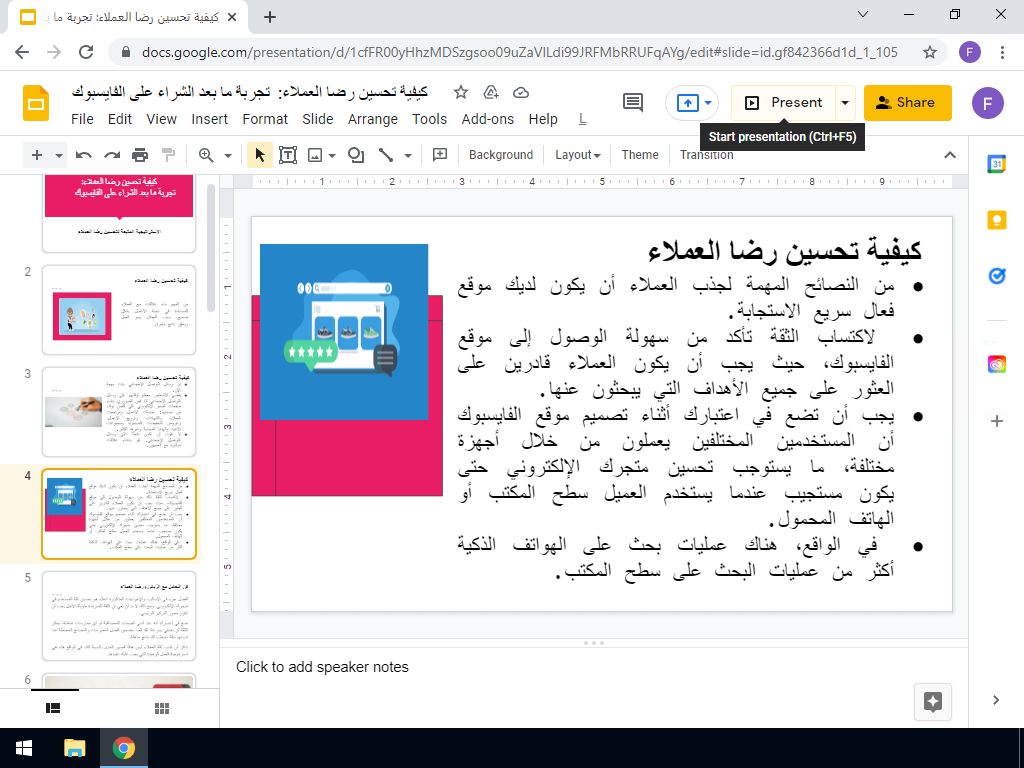This screenshot has height=768, width=1024.
Task: Open the File menu
Action: point(82,119)
